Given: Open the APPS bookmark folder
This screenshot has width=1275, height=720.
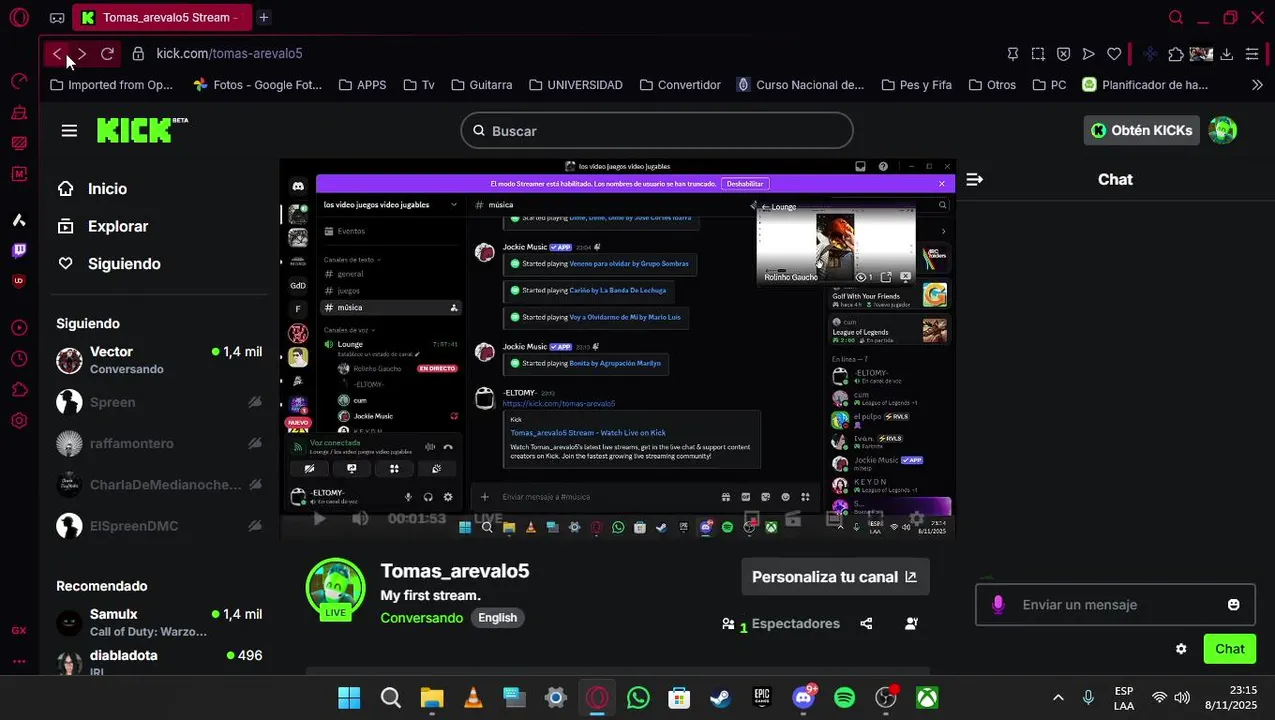Looking at the screenshot, I should (x=362, y=85).
